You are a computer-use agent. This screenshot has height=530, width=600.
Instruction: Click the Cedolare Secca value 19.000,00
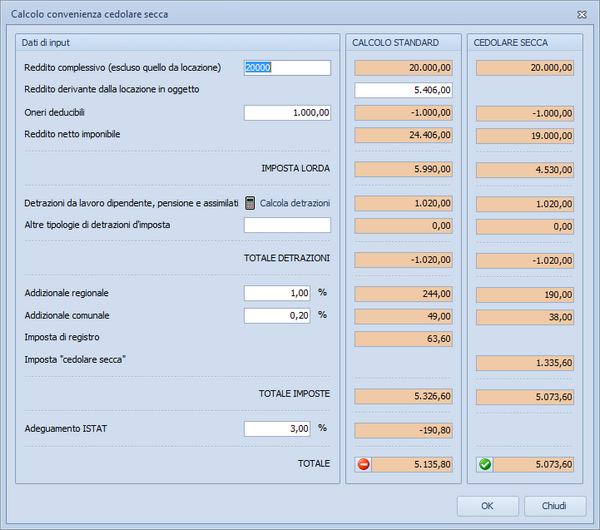(525, 136)
